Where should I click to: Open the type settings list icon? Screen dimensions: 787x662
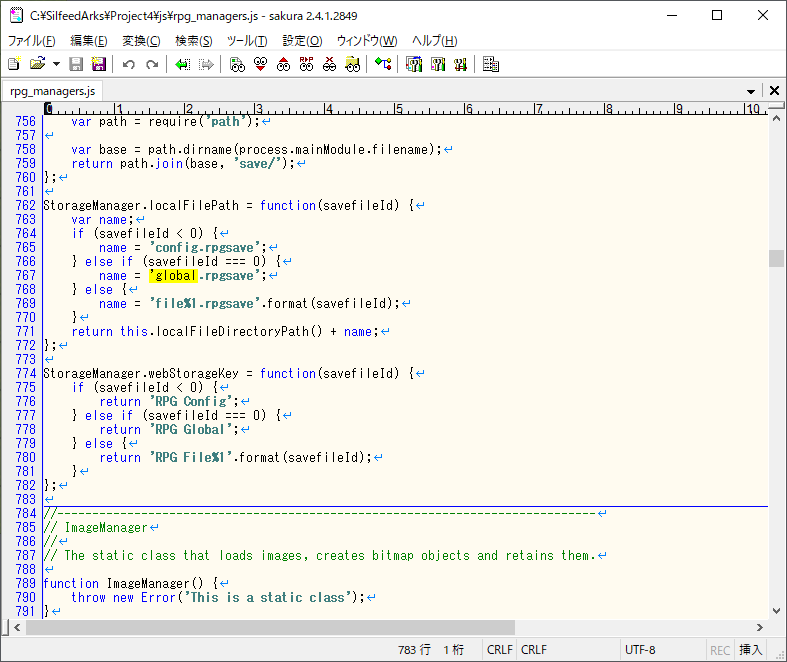pyautogui.click(x=414, y=64)
